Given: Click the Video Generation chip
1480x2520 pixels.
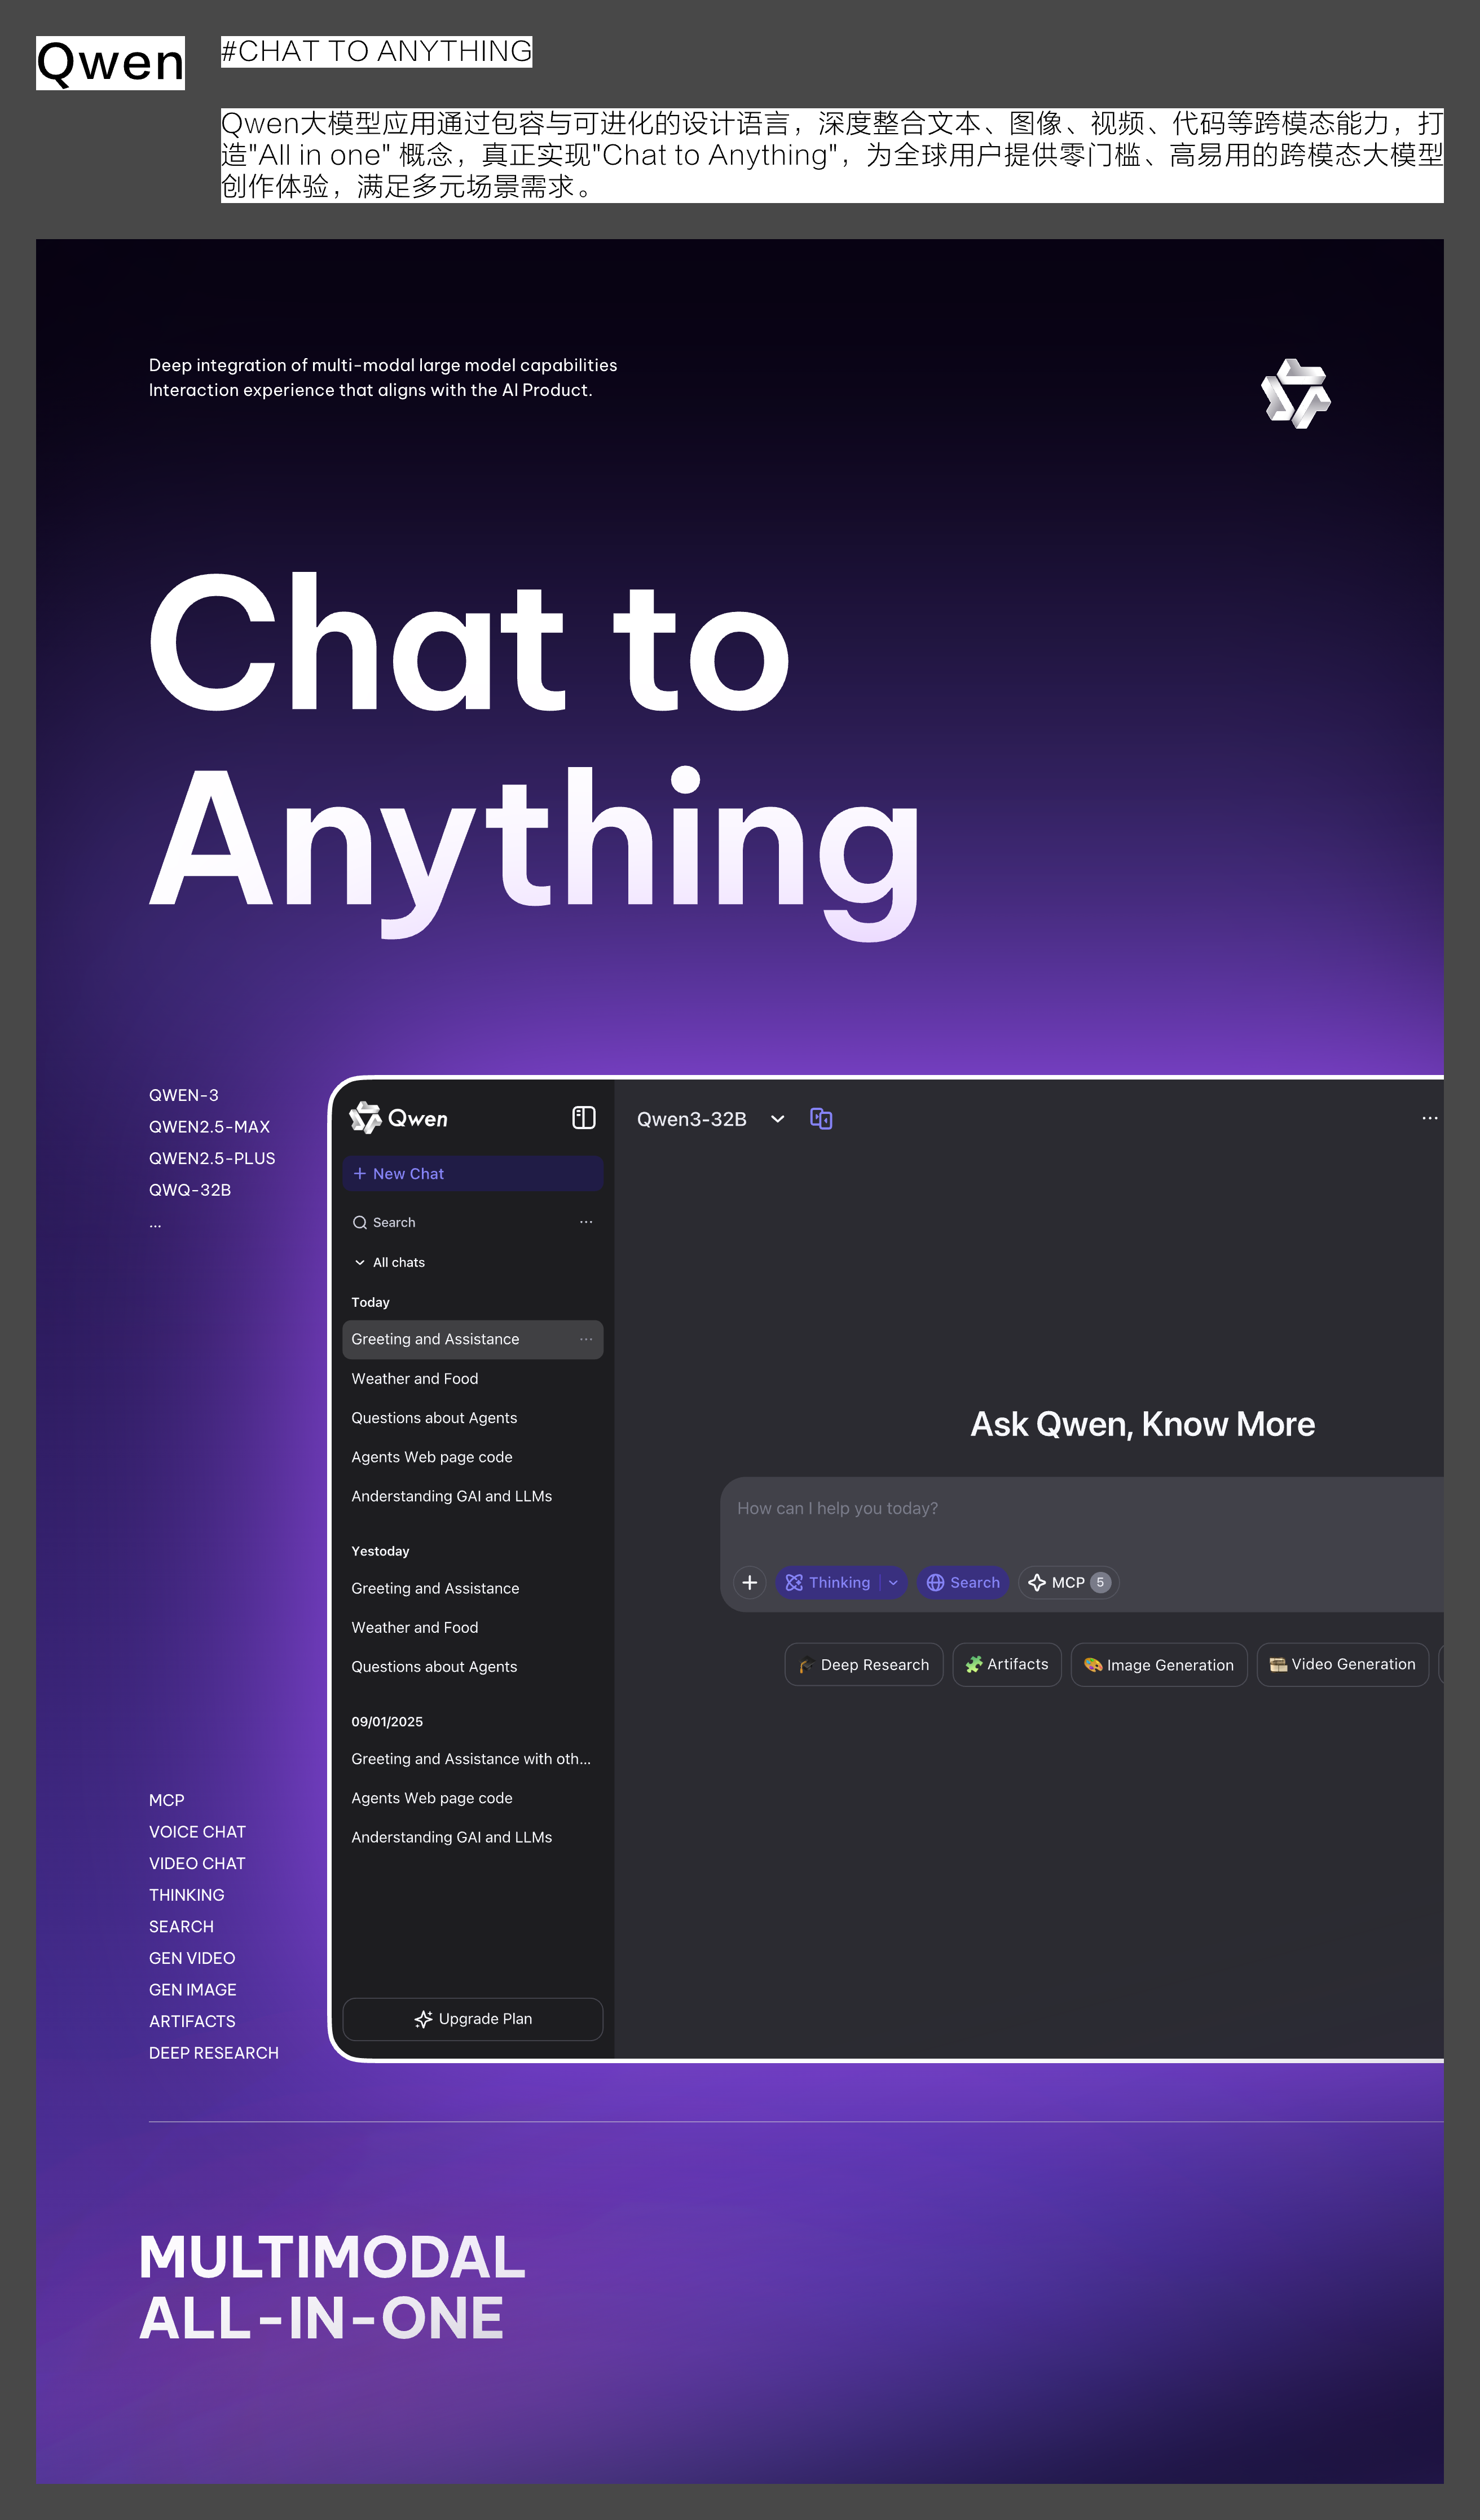Looking at the screenshot, I should point(1342,1665).
